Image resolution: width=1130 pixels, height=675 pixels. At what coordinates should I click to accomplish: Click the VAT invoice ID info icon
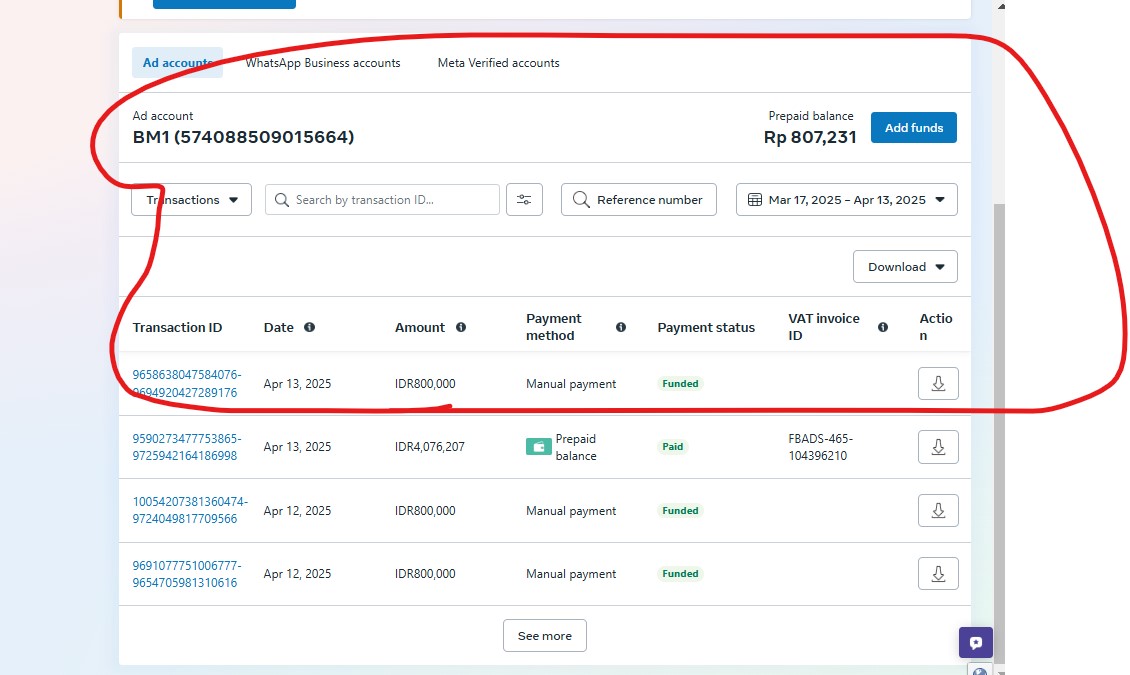tap(883, 327)
